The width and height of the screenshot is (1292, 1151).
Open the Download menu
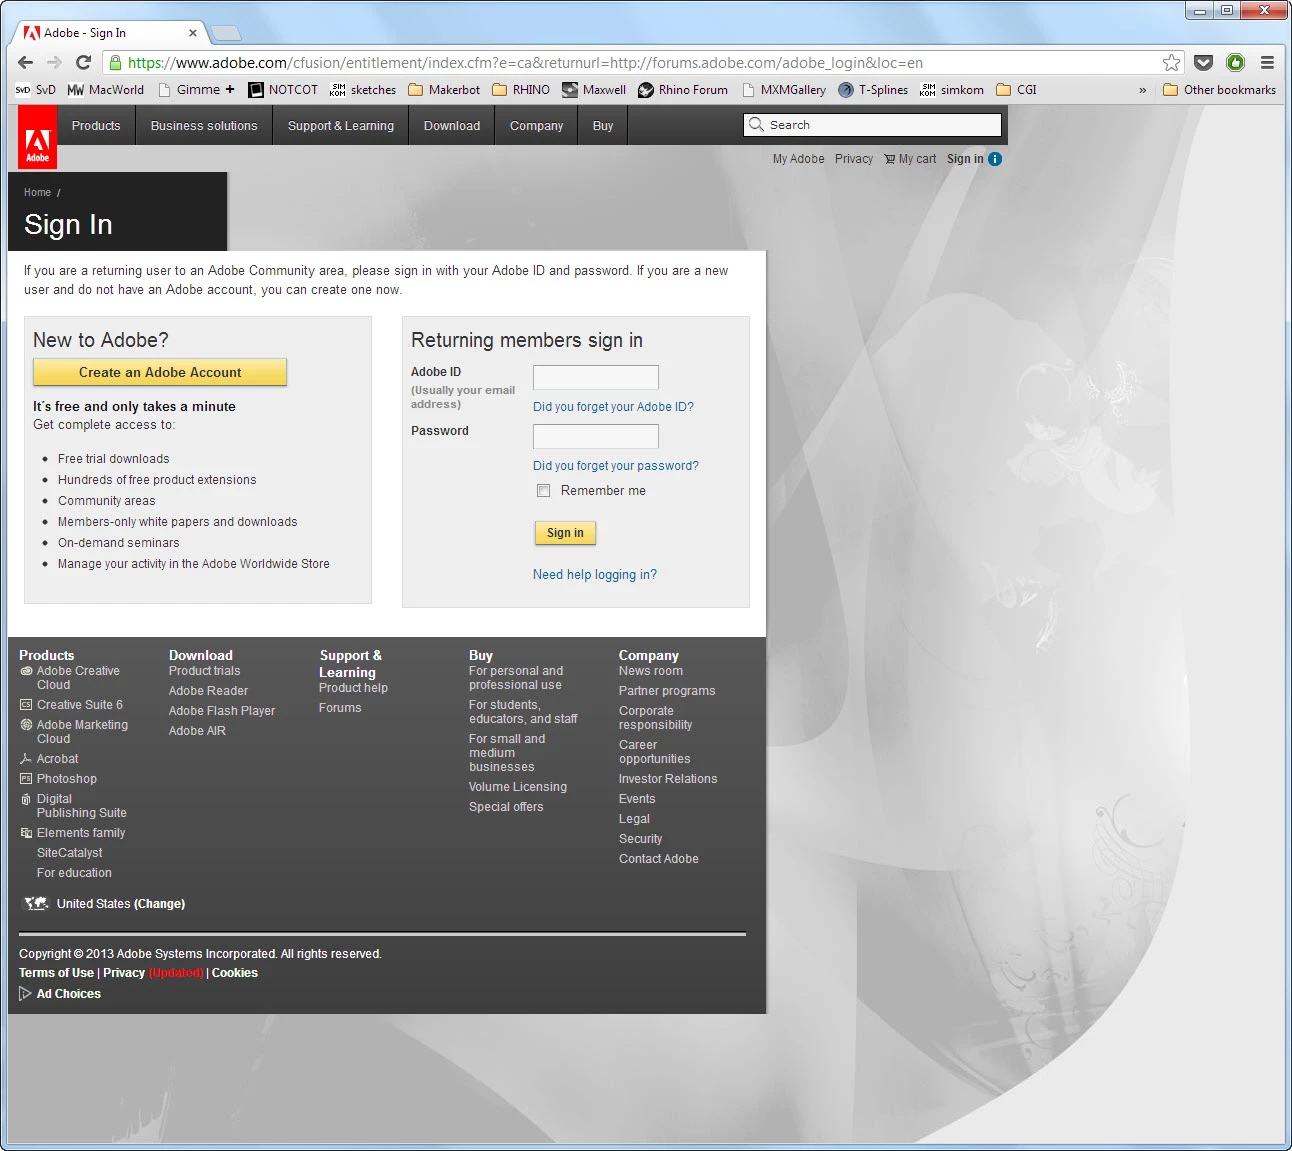(x=452, y=126)
